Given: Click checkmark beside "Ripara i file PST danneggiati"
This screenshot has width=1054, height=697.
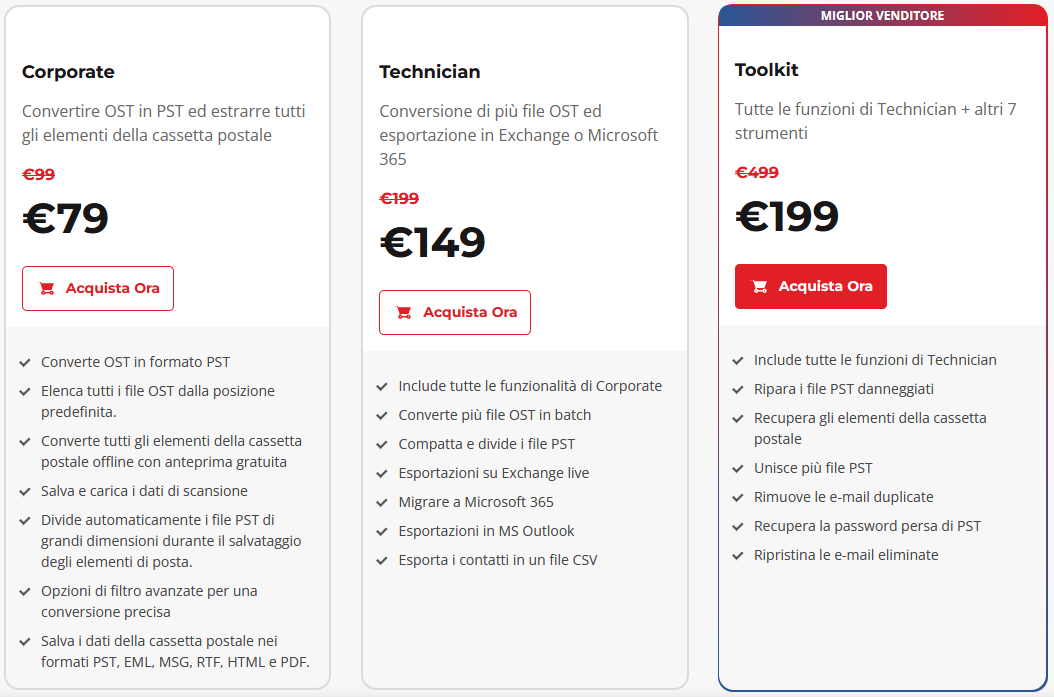Looking at the screenshot, I should [x=738, y=389].
